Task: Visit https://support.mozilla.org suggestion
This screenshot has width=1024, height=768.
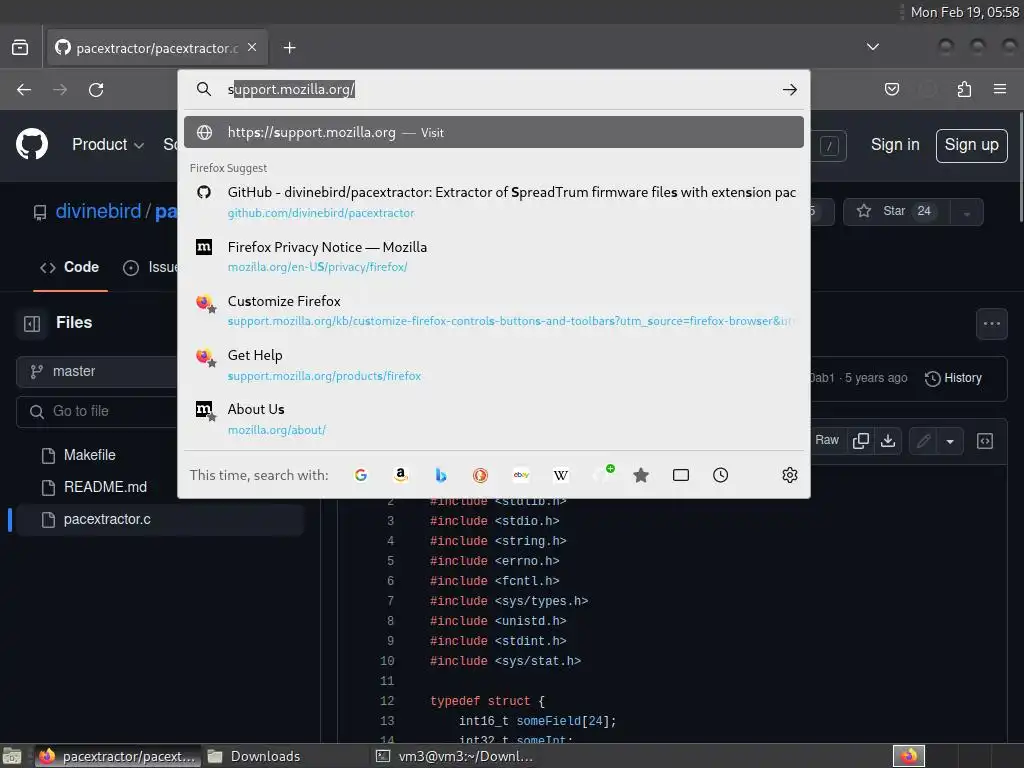Action: (494, 132)
